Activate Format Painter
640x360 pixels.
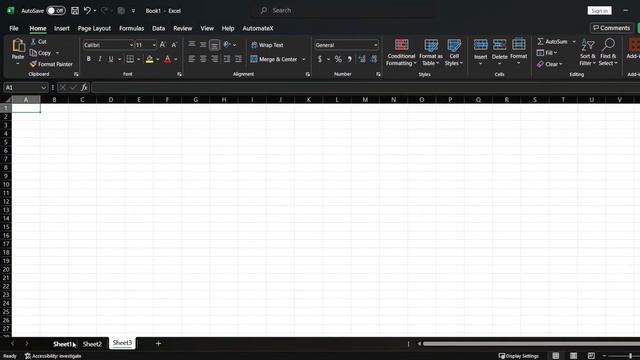[51, 64]
